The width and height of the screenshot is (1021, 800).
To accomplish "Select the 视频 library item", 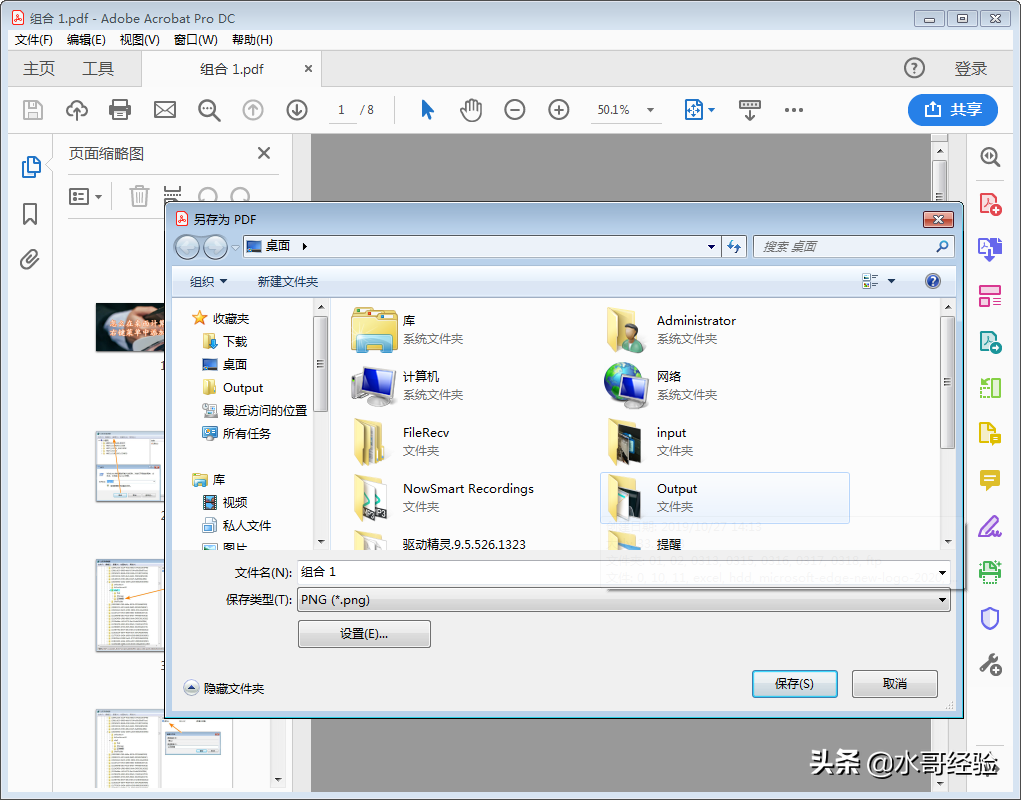I will pos(225,502).
